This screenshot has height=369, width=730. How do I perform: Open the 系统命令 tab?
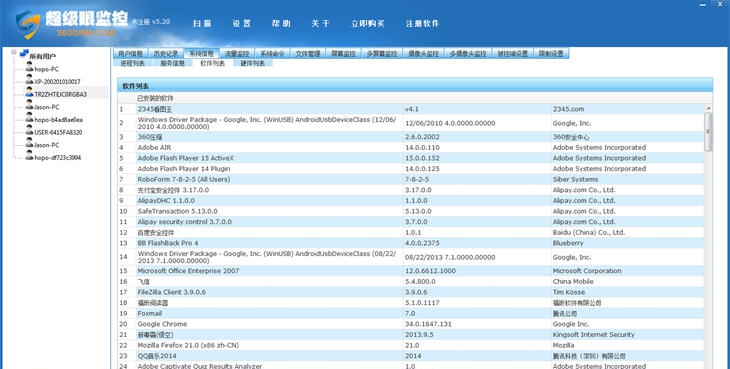tap(272, 54)
